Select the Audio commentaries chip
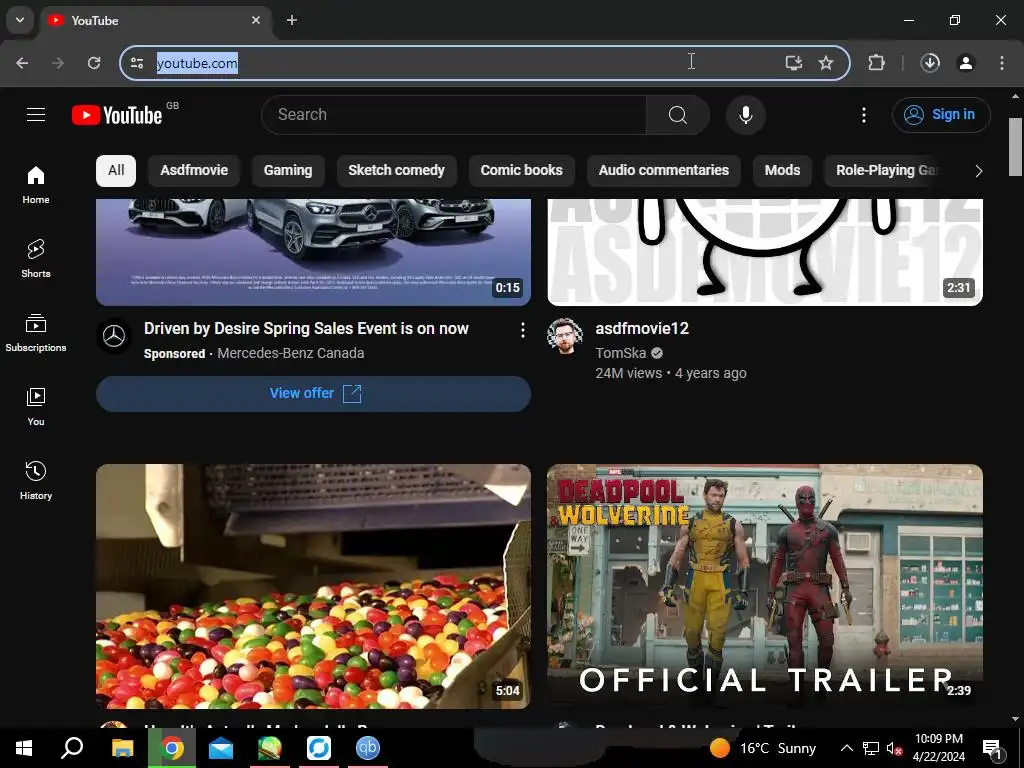 click(664, 170)
